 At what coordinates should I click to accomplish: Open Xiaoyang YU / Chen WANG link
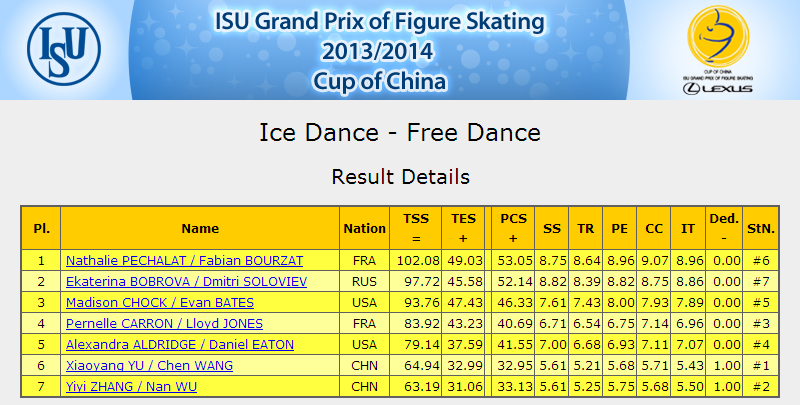(x=149, y=365)
